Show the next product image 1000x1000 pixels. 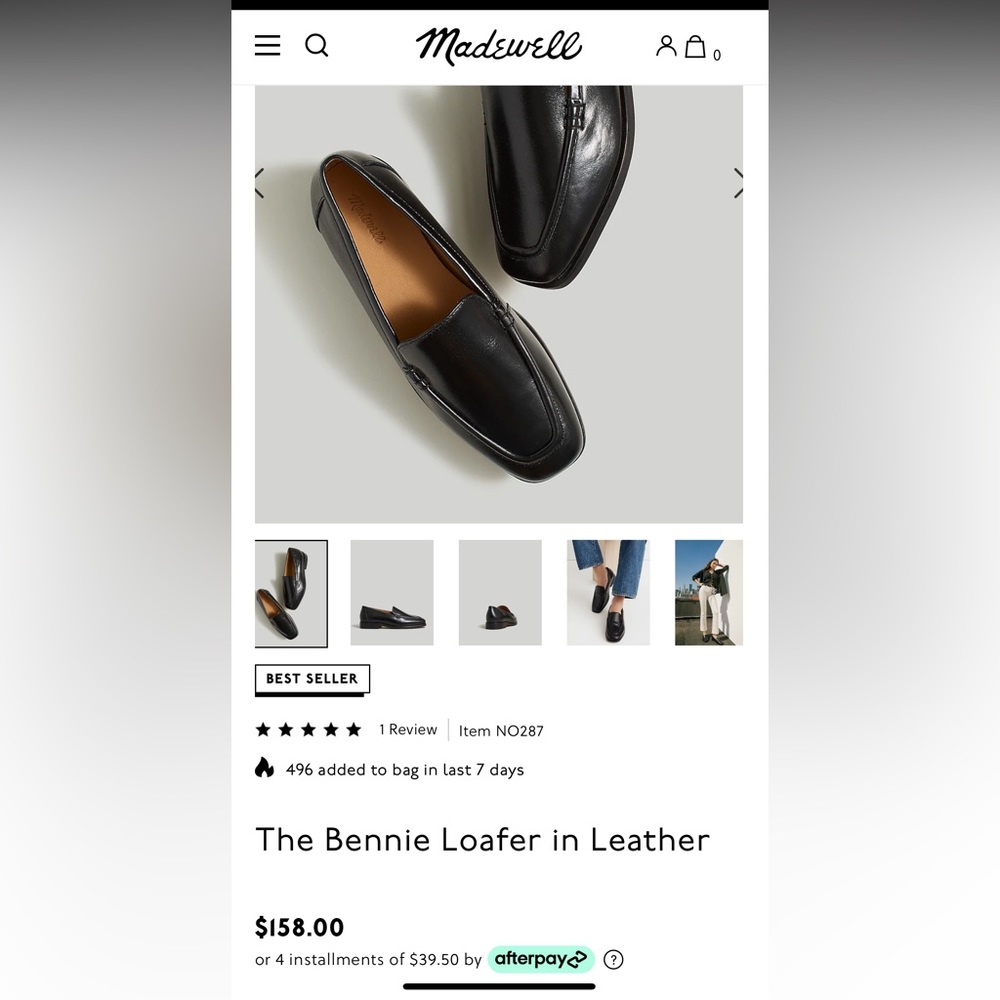(739, 184)
